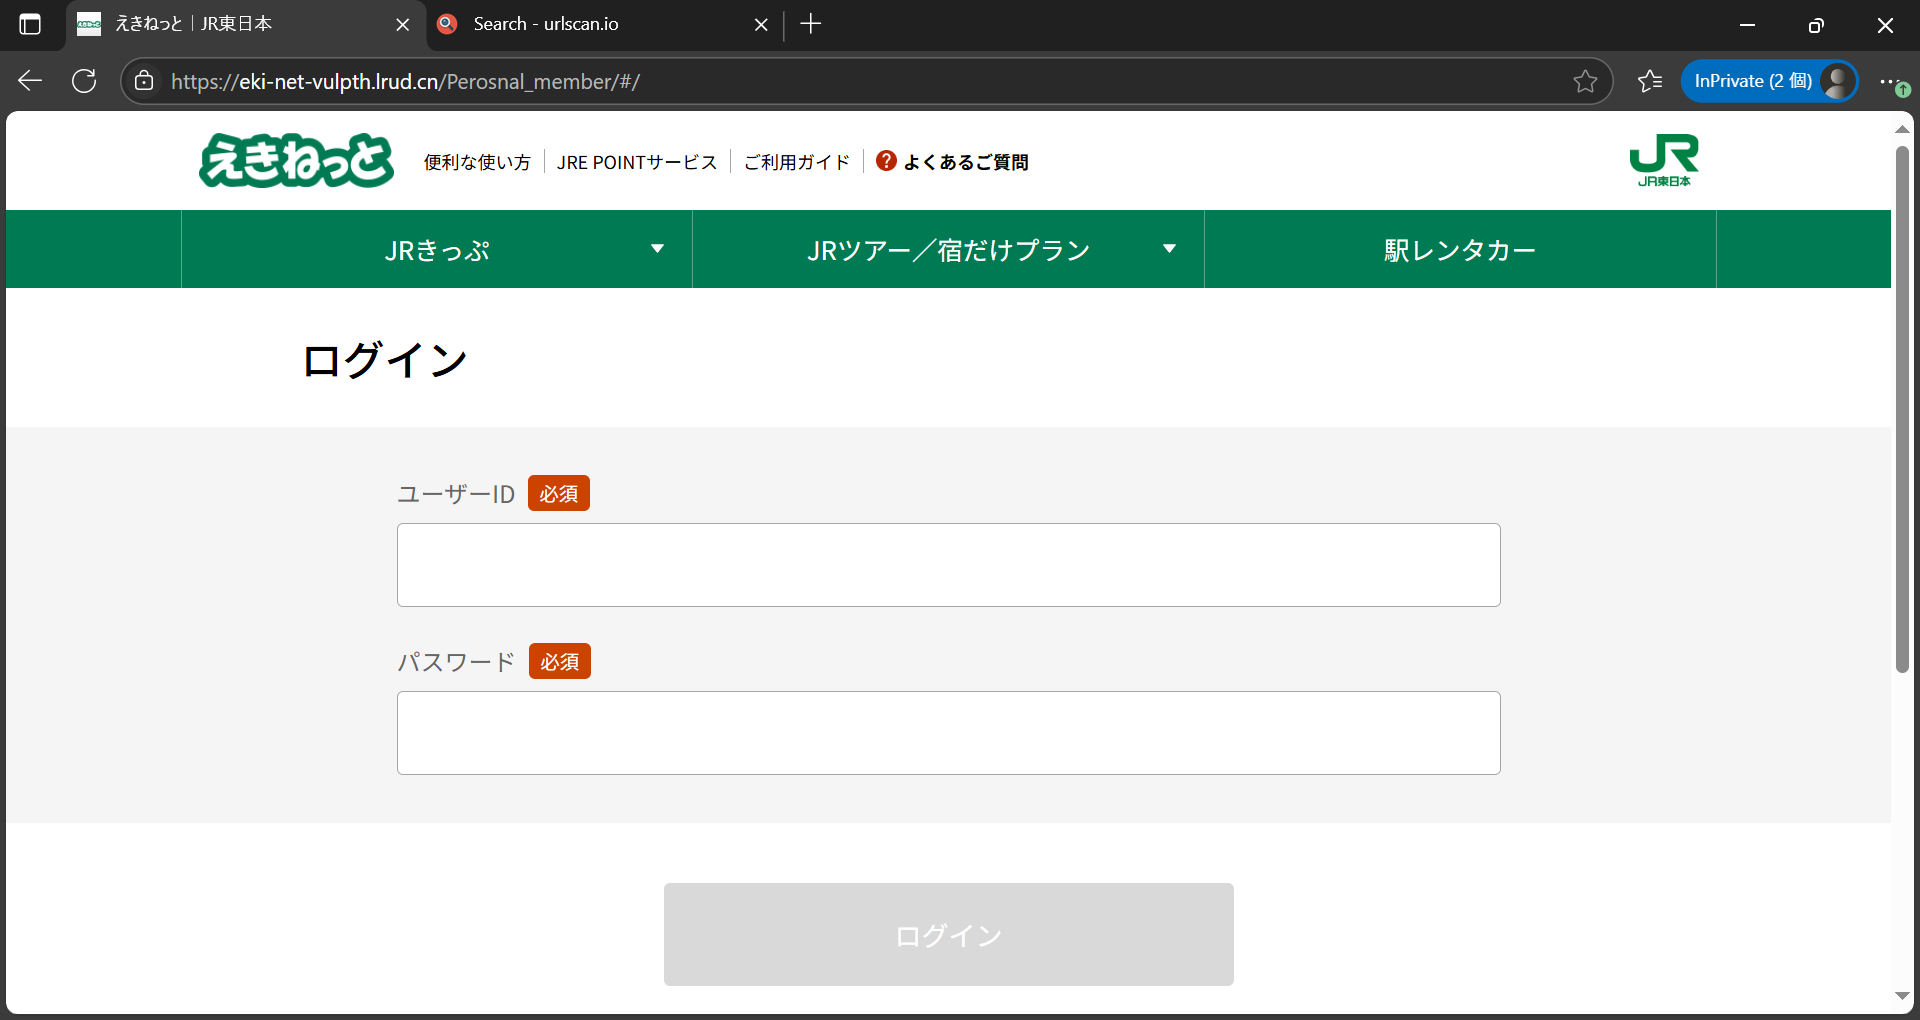Click the えきねっと logo
This screenshot has height=1020, width=1920.
[x=297, y=160]
